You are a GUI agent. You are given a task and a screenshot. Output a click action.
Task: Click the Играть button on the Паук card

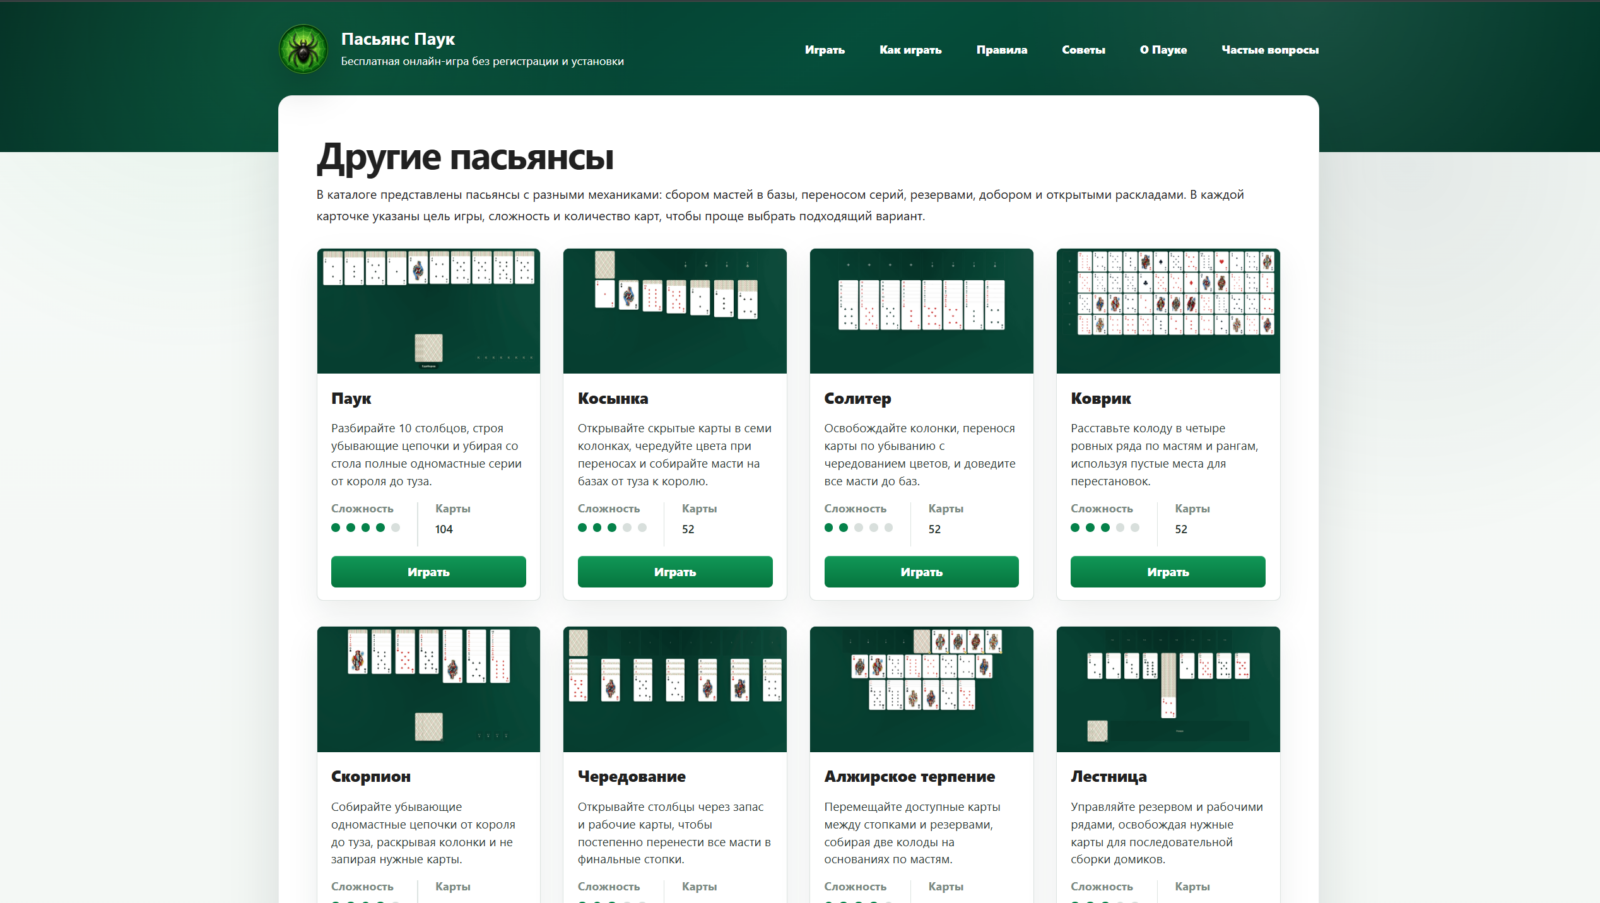(428, 572)
